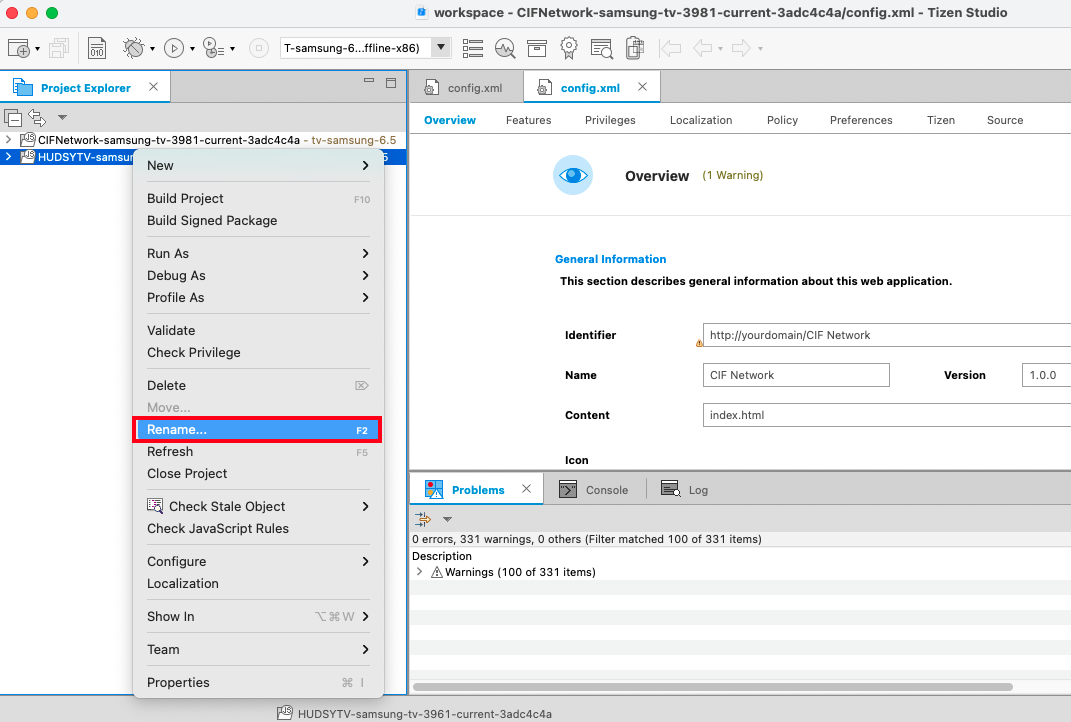This screenshot has height=722, width=1071.
Task: Expand the HUDSYTV-samsung project tree node
Action: pos(8,156)
